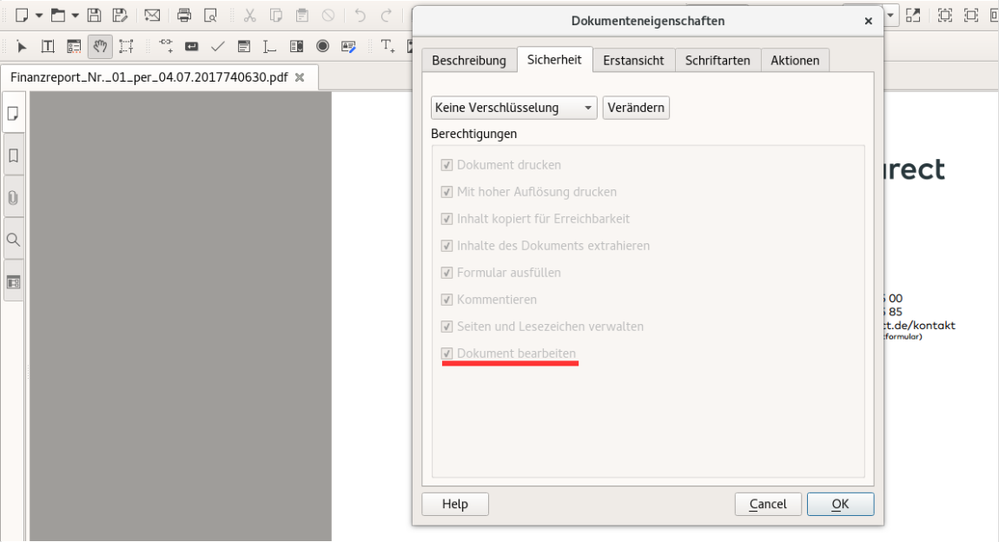The height and width of the screenshot is (542, 999).
Task: Select the Edit text tool
Action: point(47,46)
